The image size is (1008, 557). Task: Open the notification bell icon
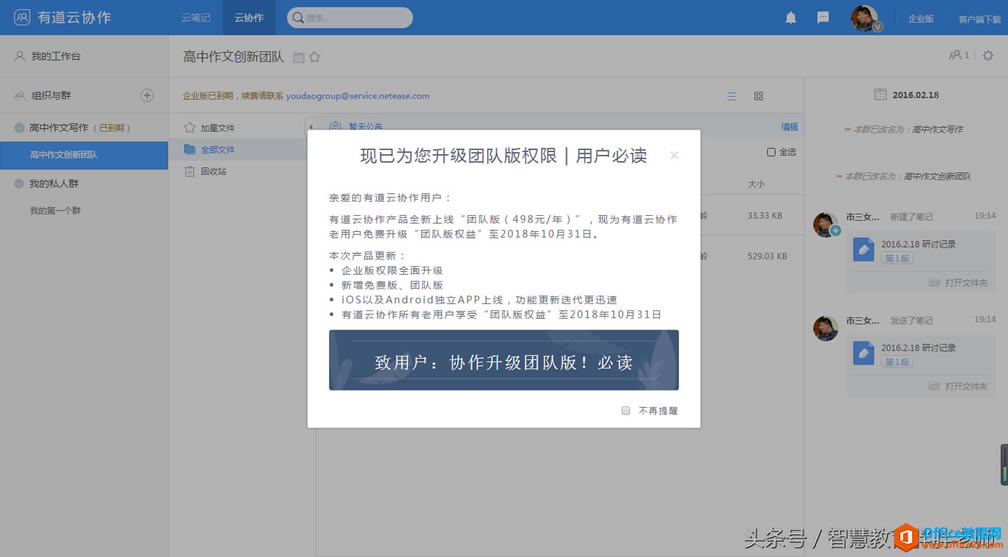(x=791, y=18)
